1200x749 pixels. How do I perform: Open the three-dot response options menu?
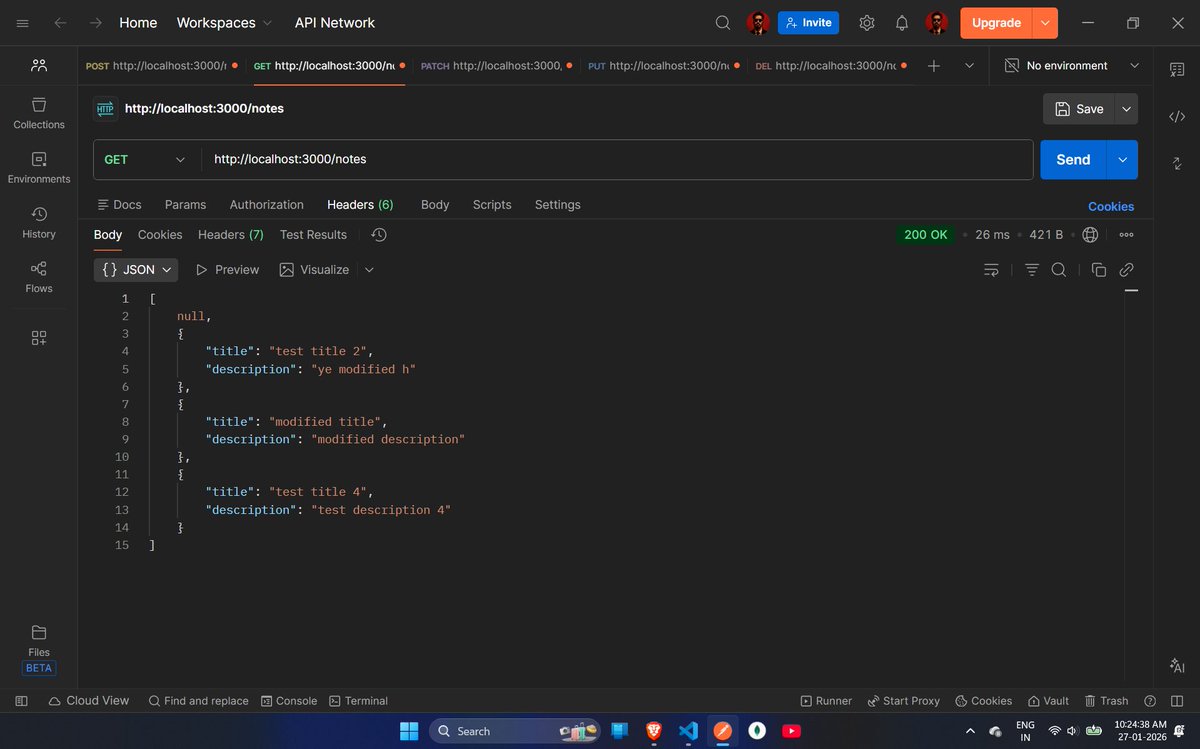pos(1126,234)
